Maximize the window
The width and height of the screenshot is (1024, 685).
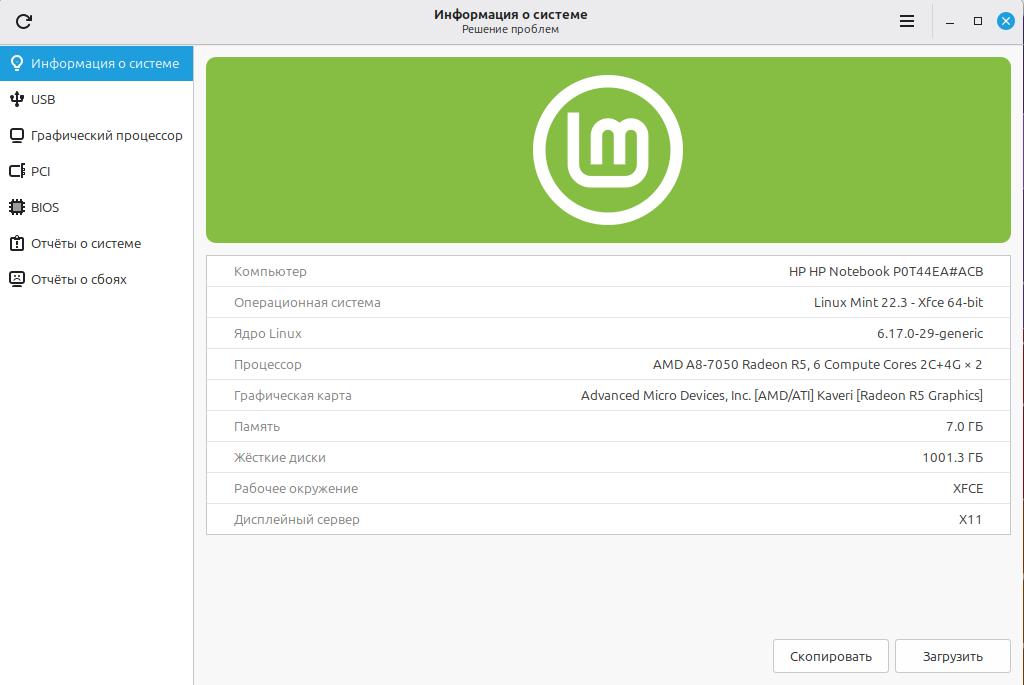(978, 22)
